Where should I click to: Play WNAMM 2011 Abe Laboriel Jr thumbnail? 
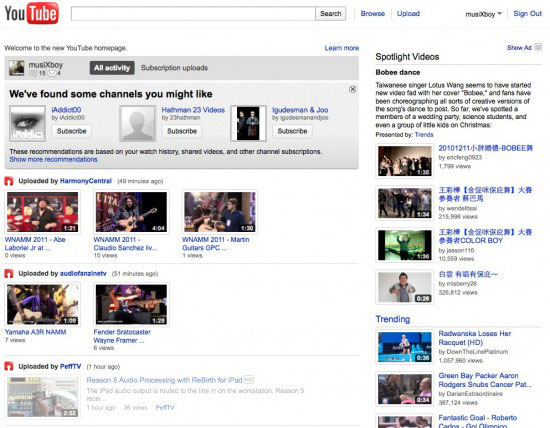[x=42, y=212]
